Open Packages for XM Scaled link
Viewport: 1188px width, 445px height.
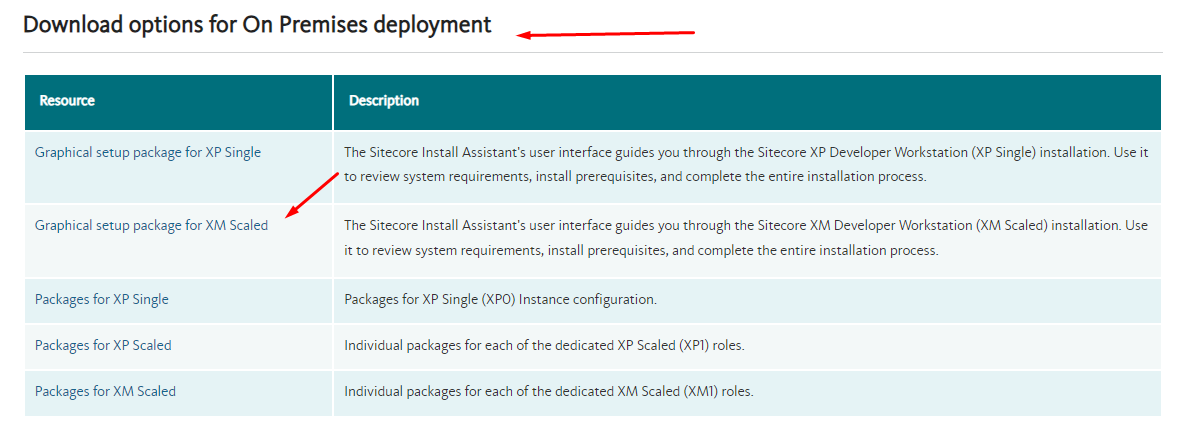pyautogui.click(x=105, y=392)
